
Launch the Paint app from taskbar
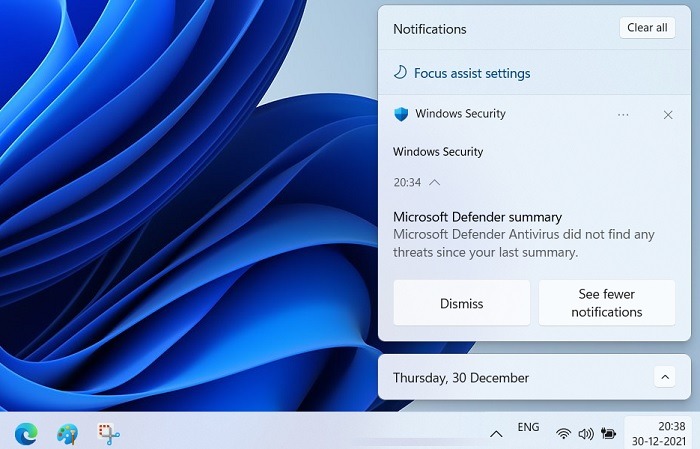pos(67,433)
